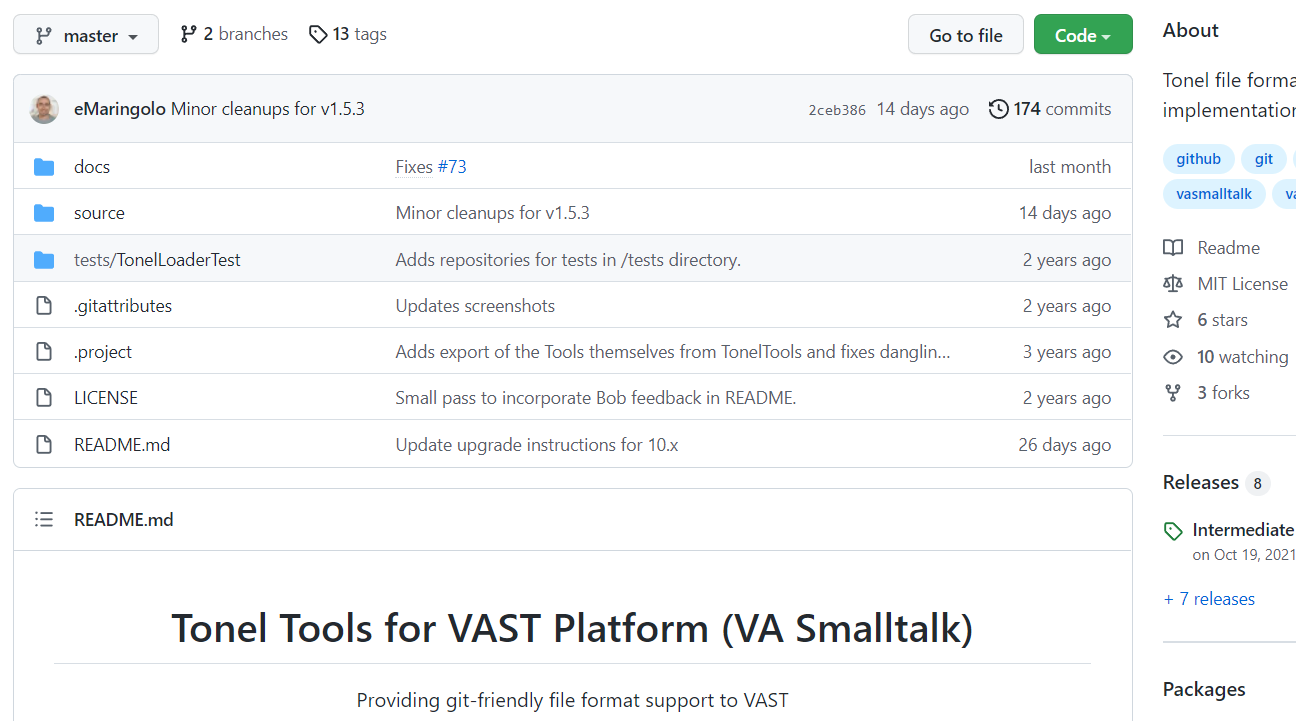Screen dimensions: 1296x721
Task: Click the green release tag icon
Action: (1173, 531)
